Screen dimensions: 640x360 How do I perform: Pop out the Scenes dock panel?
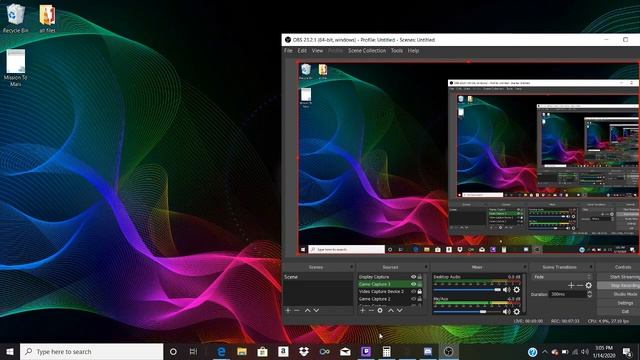(x=351, y=267)
